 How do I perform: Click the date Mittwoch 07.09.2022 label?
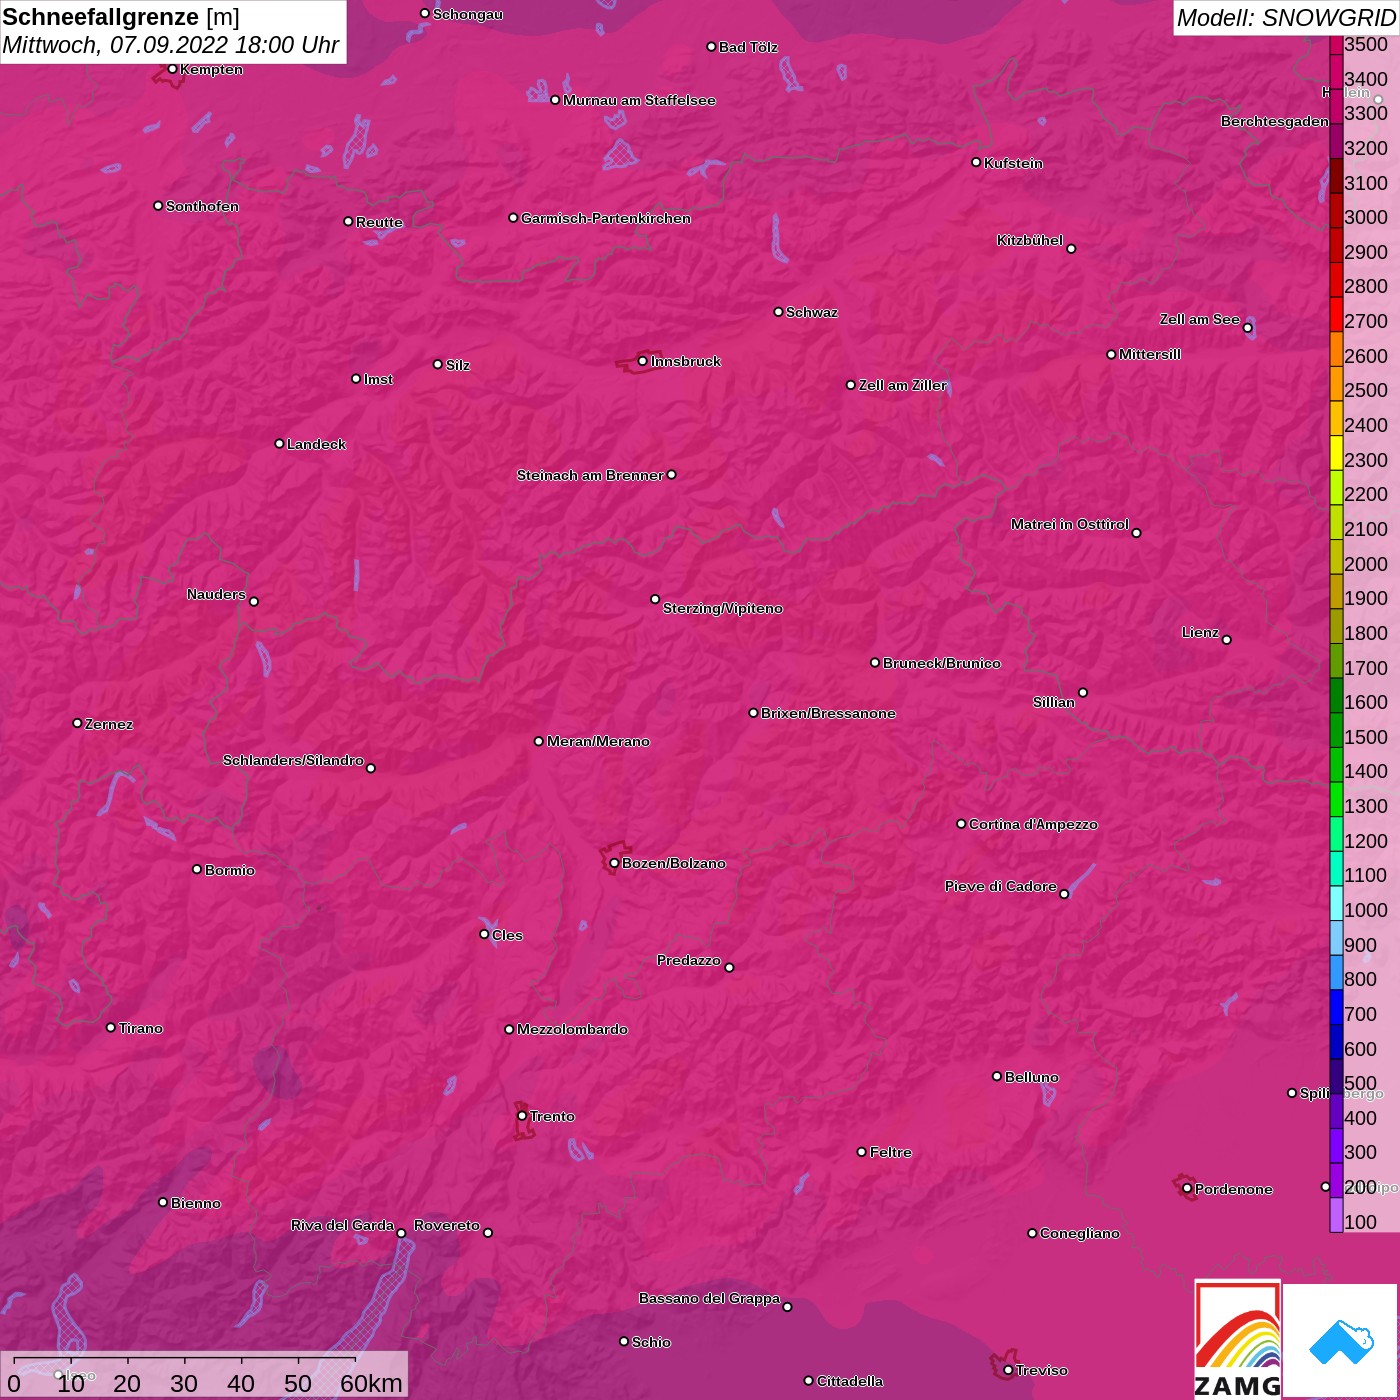(x=170, y=45)
